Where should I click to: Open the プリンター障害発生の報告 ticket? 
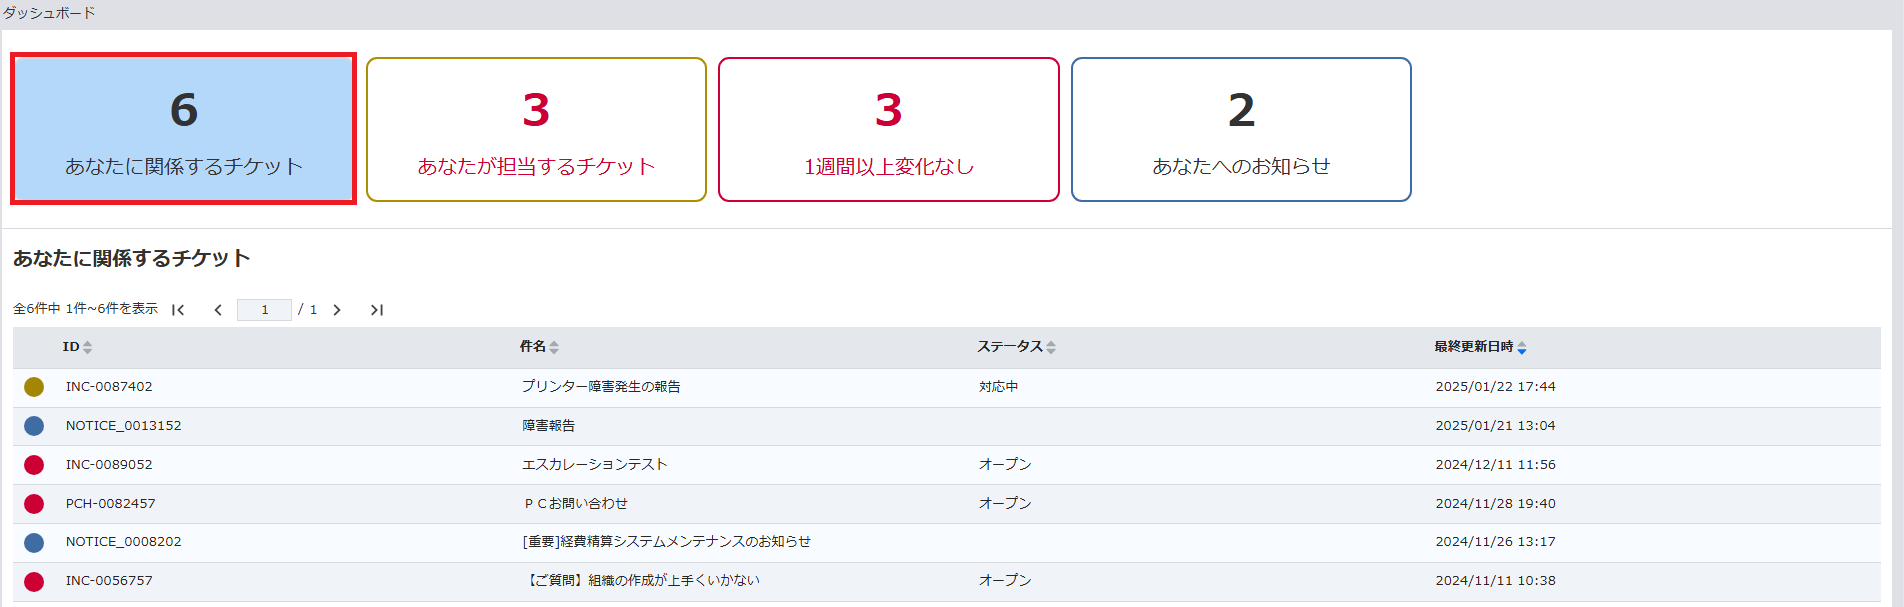pyautogui.click(x=601, y=387)
